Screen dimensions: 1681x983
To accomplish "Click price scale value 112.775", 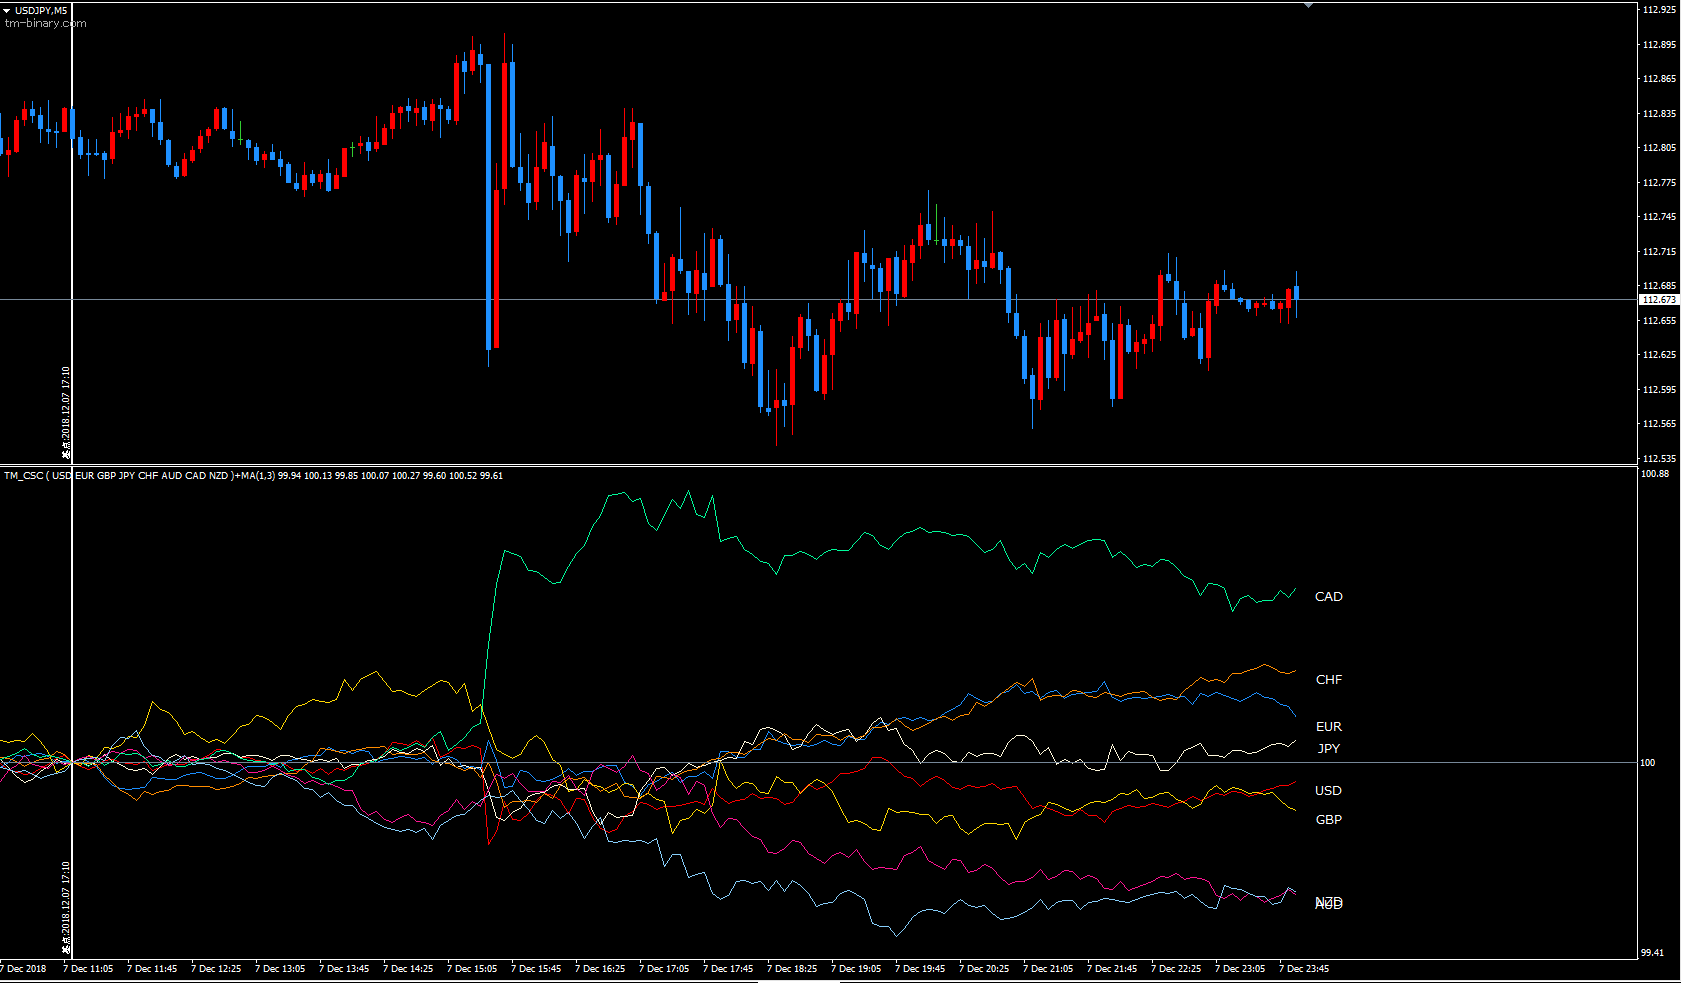I will tap(1659, 183).
